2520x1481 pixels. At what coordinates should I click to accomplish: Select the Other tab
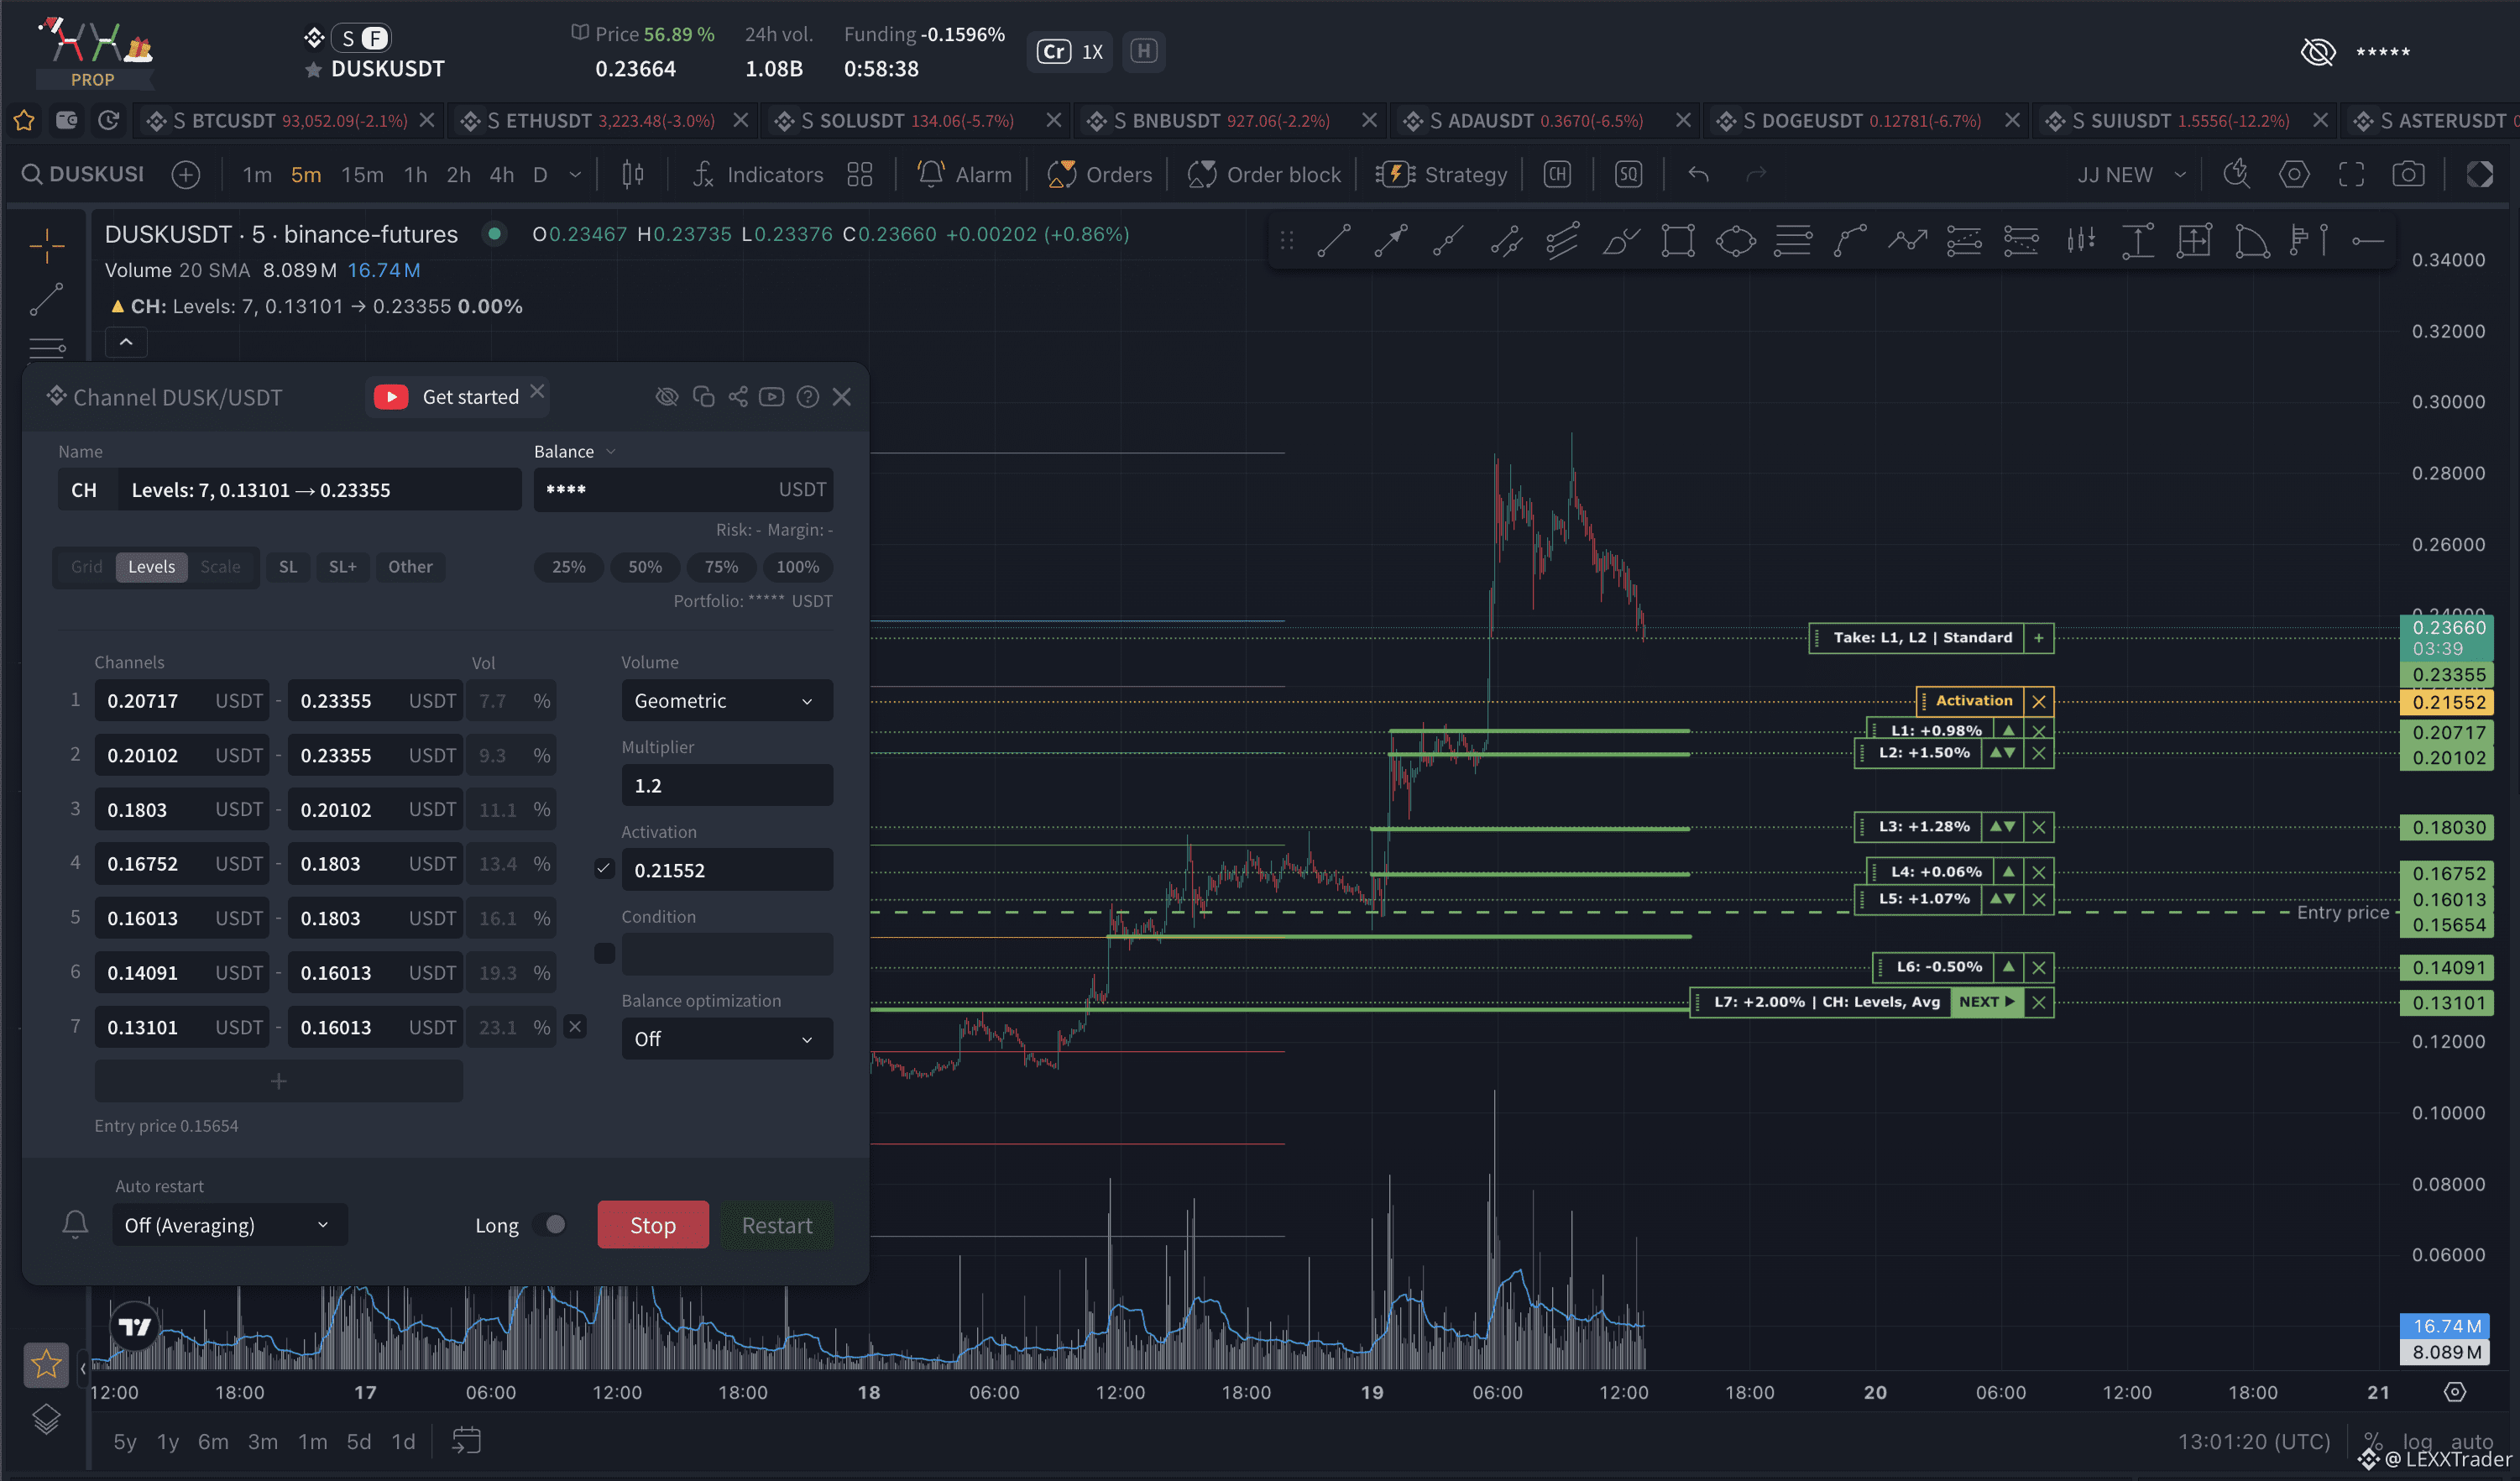[x=410, y=567]
